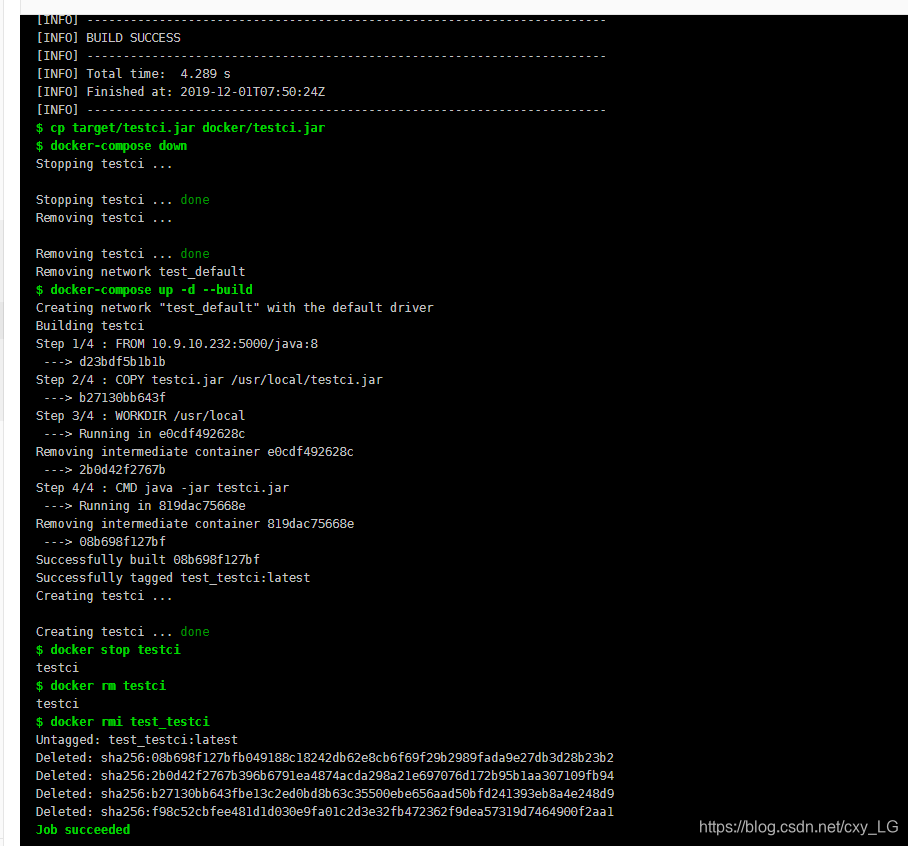
Task: Click the 'Creating network "test_default"' line
Action: (x=235, y=307)
